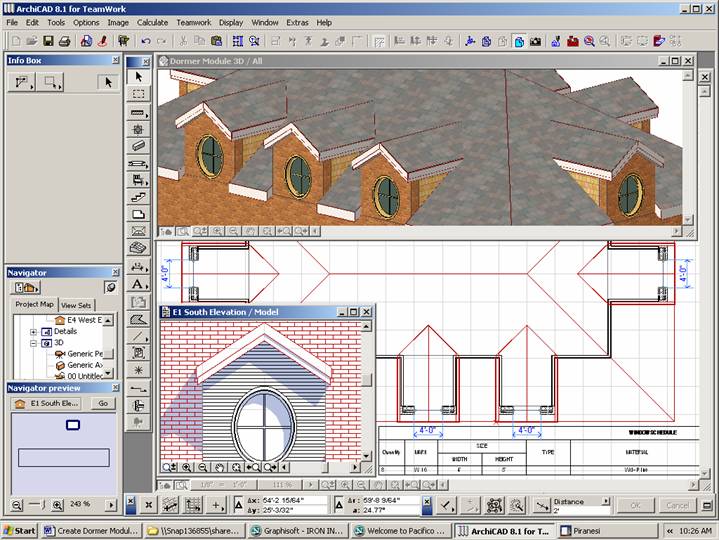Click the zoom-in icon in the South Elevation window
Viewport: 719px width, 540px height.
pos(186,467)
